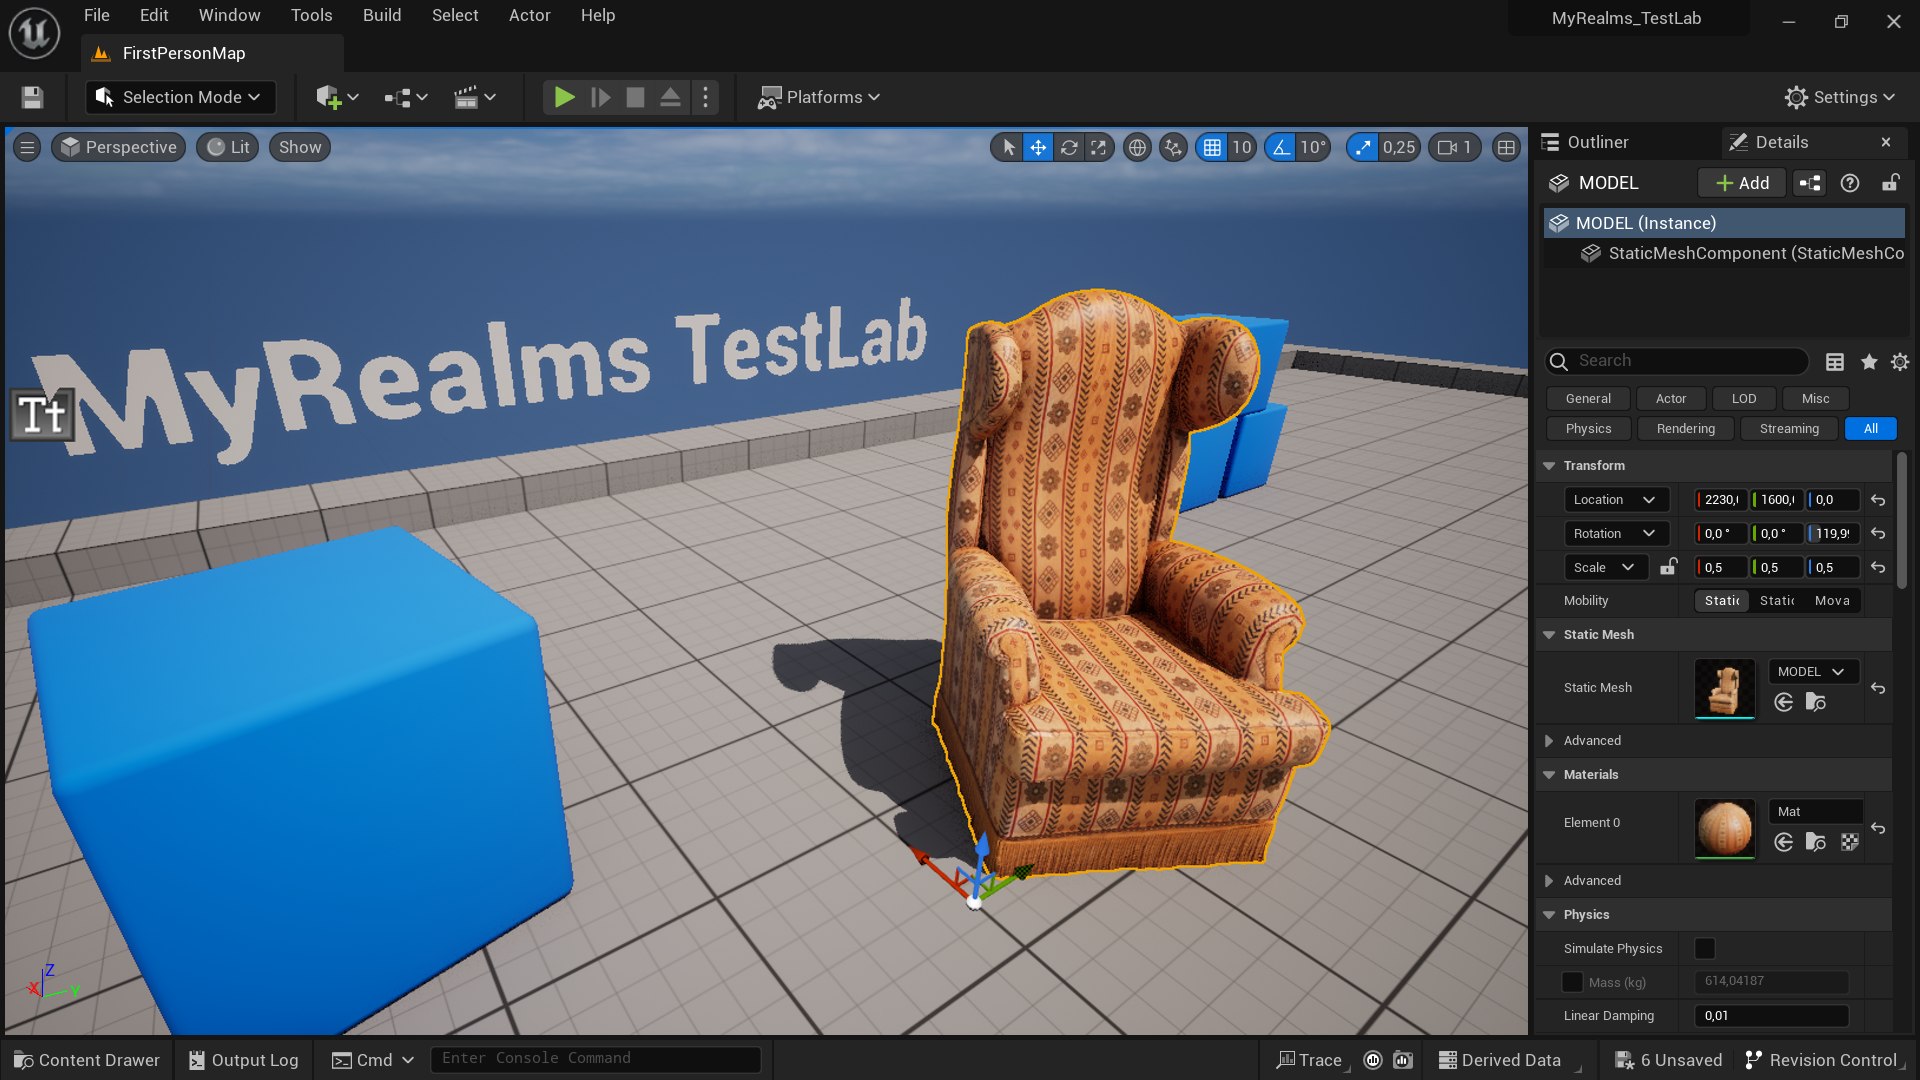Collapse the Transform section
This screenshot has height=1080, width=1920.
click(1549, 466)
